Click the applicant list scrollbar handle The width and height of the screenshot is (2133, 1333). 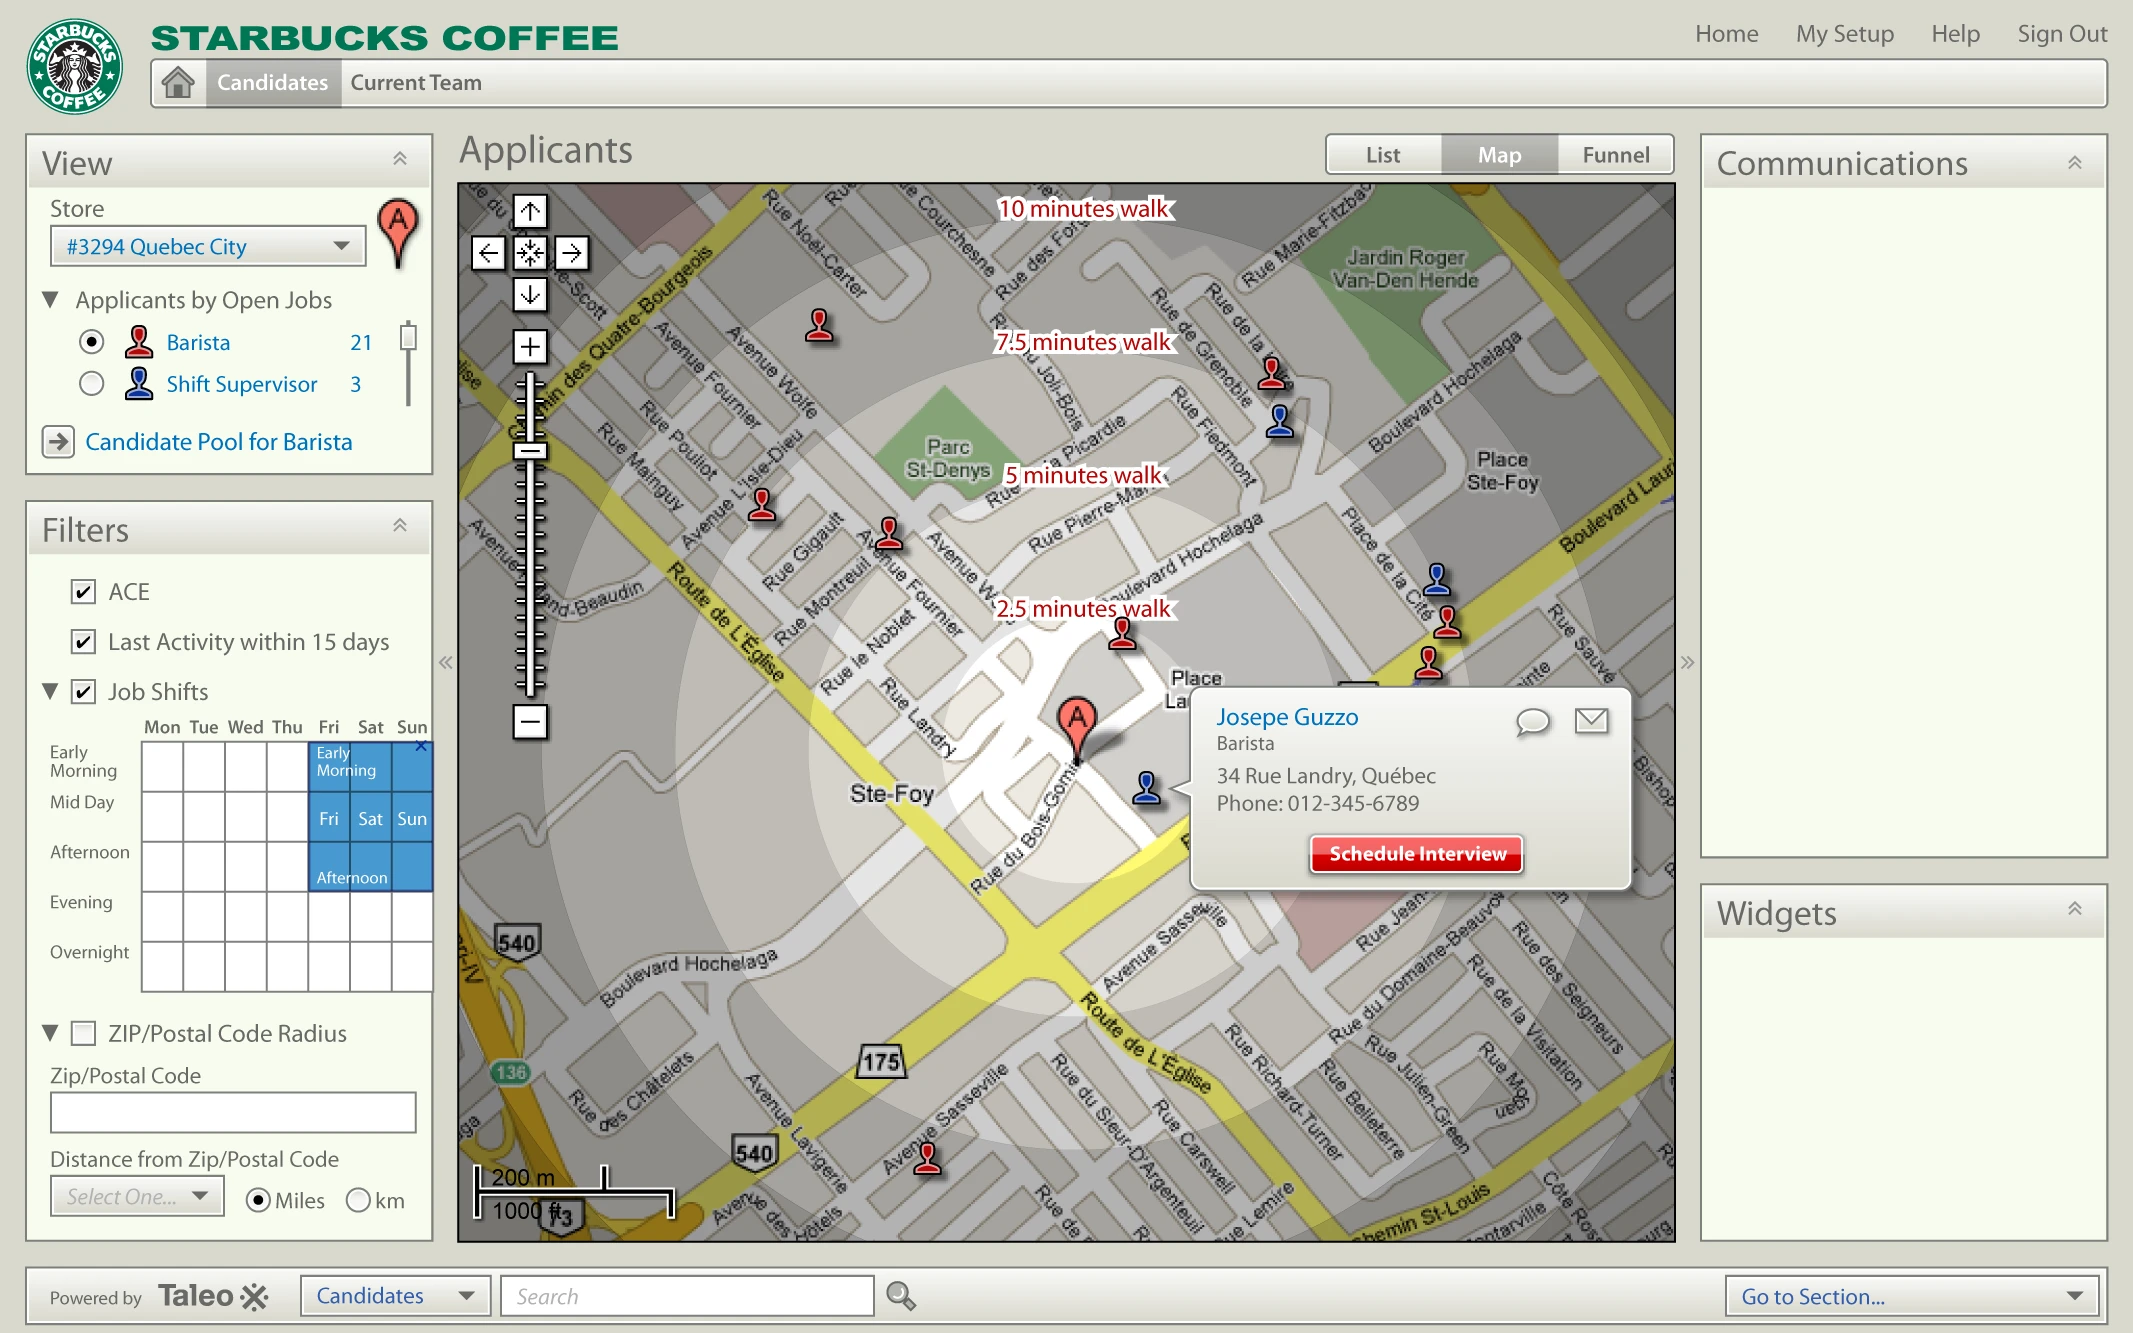click(407, 336)
